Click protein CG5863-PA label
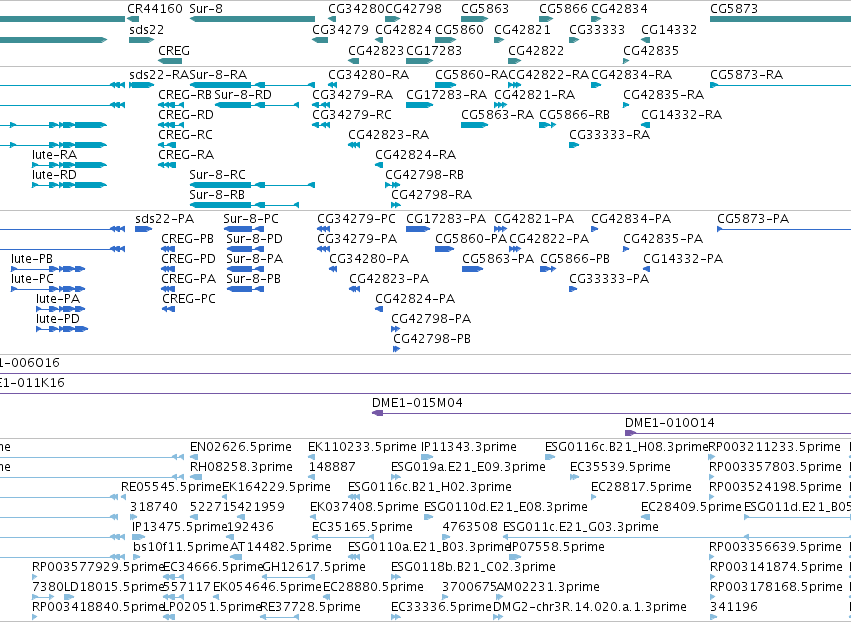Viewport: 851px width, 622px height. coord(498,259)
